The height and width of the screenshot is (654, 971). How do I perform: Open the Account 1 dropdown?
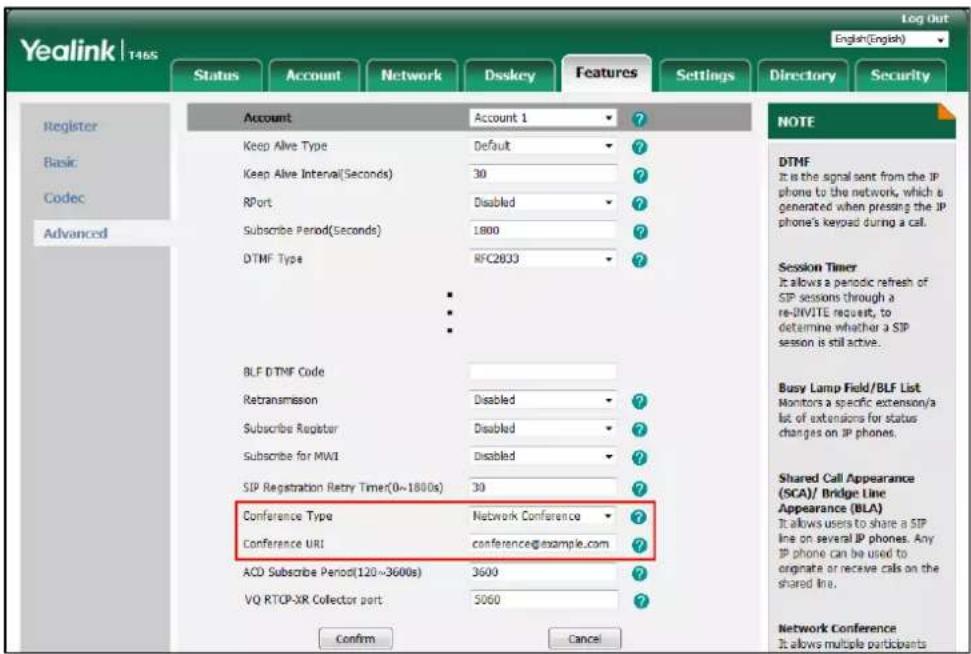[x=543, y=118]
